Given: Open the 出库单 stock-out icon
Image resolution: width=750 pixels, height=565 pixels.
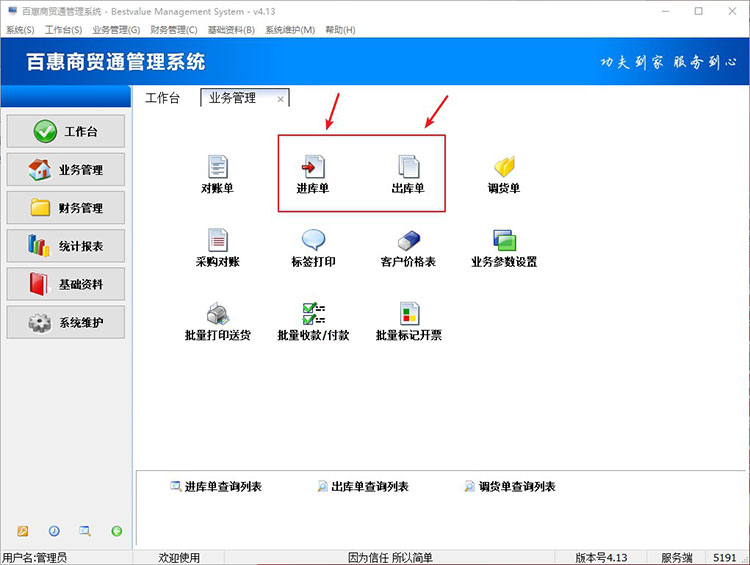Looking at the screenshot, I should click(x=408, y=166).
